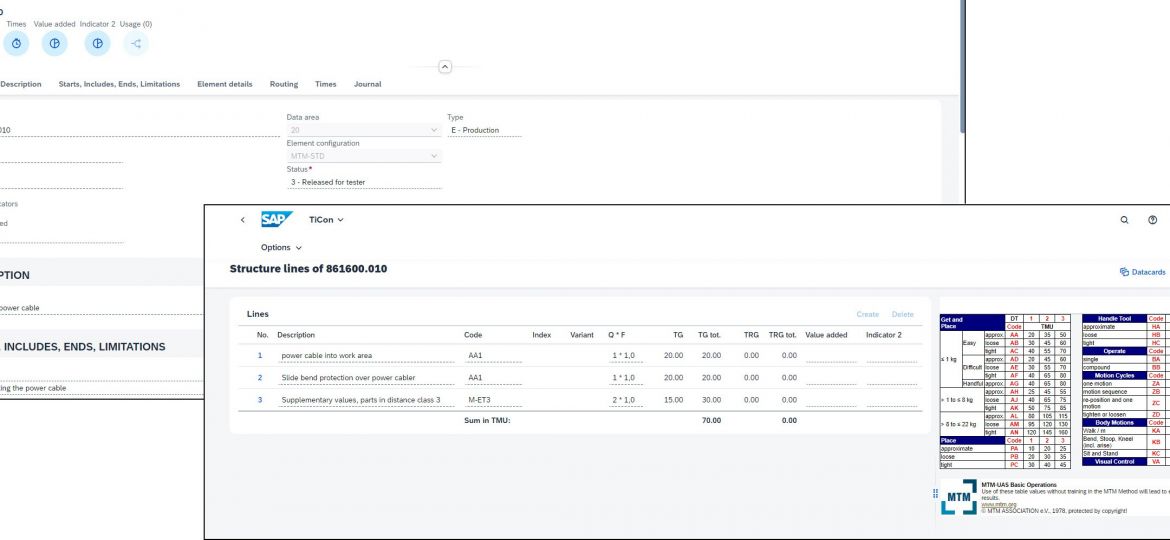This screenshot has height=540, width=1170.
Task: Open the help question mark icon
Action: 1153,220
